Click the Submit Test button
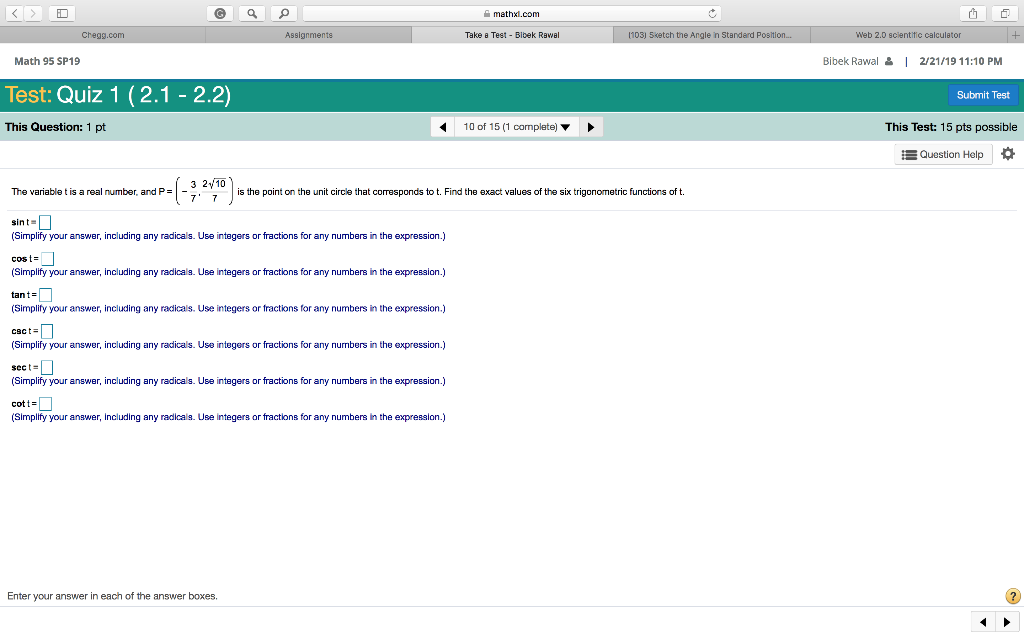 click(x=983, y=95)
